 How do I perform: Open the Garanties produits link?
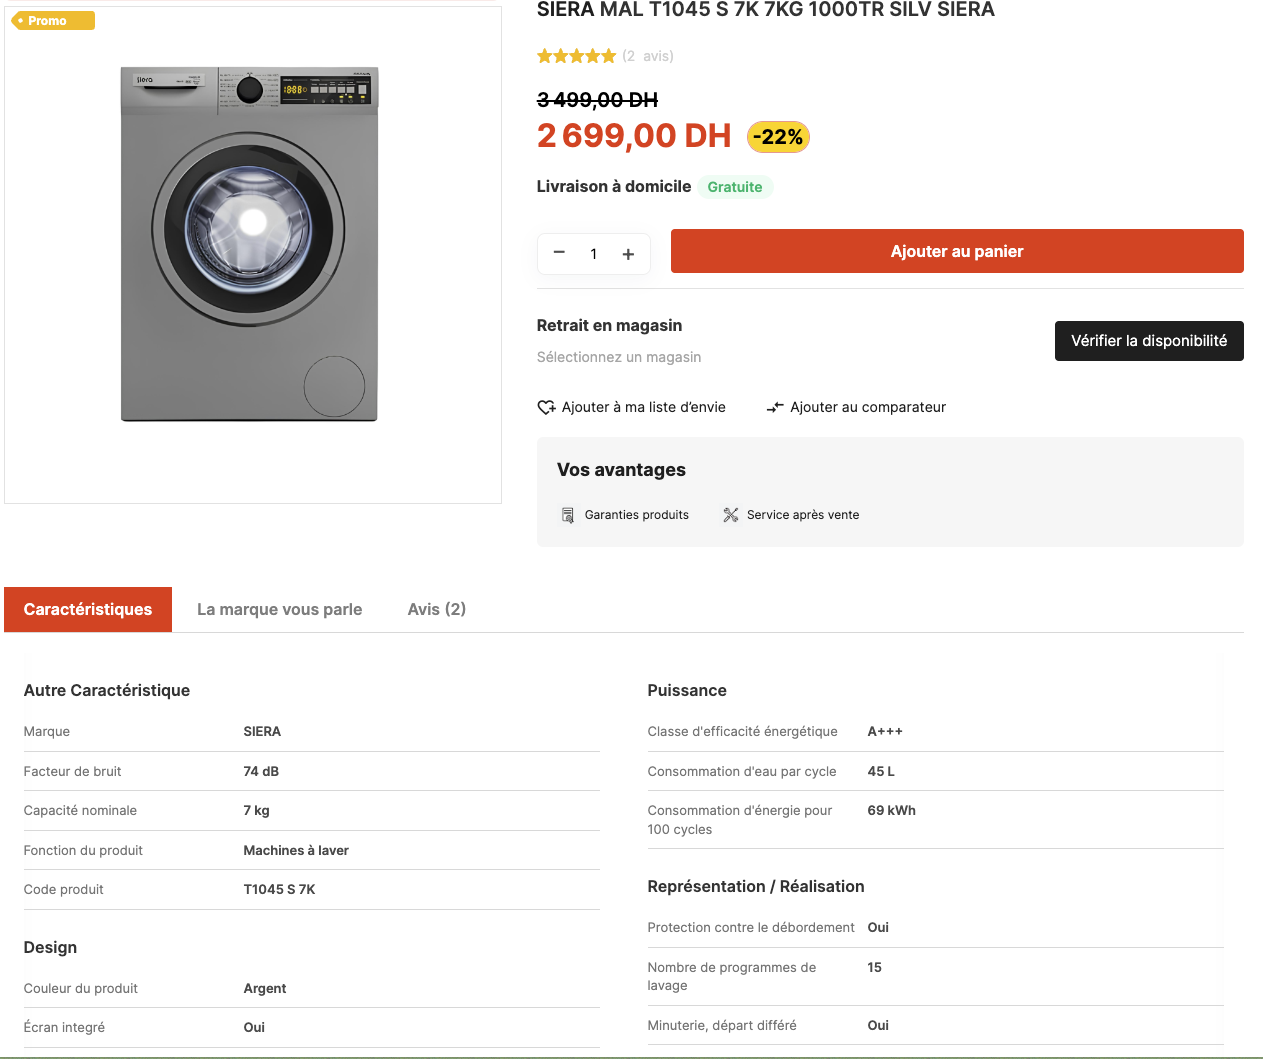pos(637,515)
